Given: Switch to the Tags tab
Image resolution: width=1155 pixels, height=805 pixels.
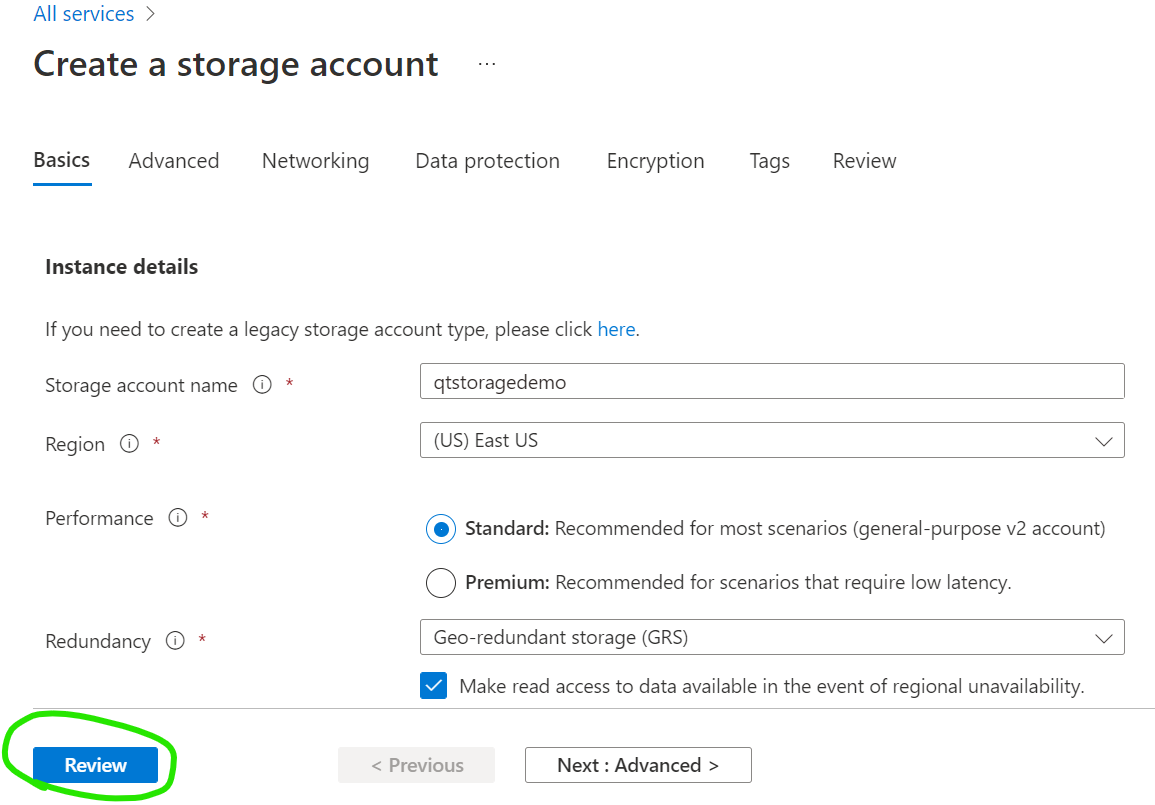Looking at the screenshot, I should (x=770, y=161).
